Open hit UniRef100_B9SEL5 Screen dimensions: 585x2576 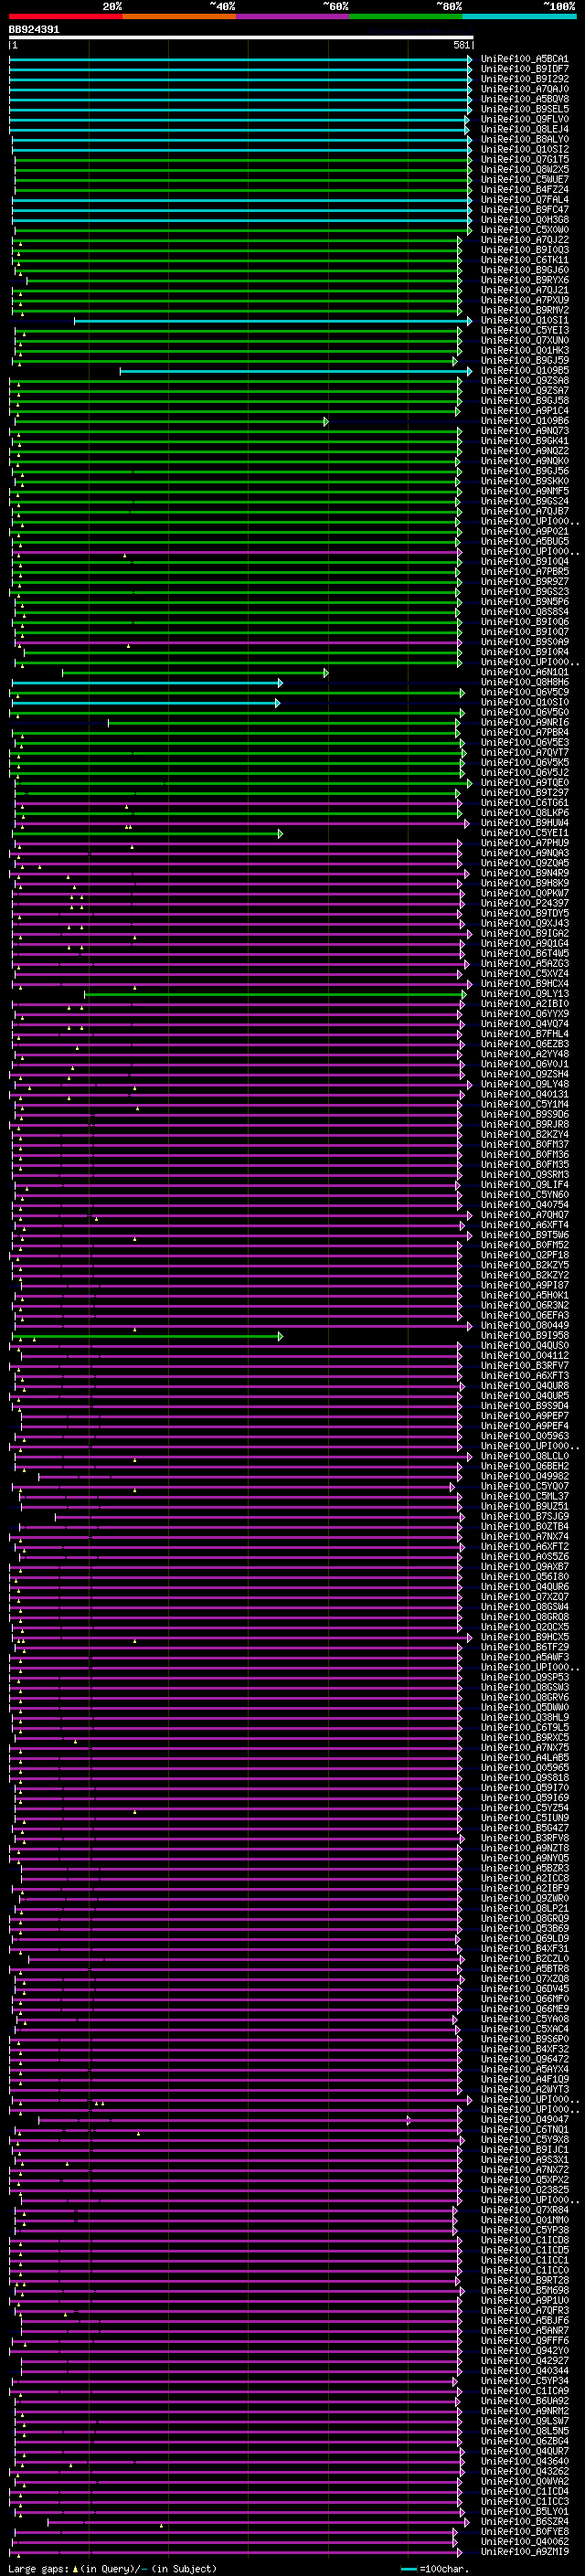(525, 109)
